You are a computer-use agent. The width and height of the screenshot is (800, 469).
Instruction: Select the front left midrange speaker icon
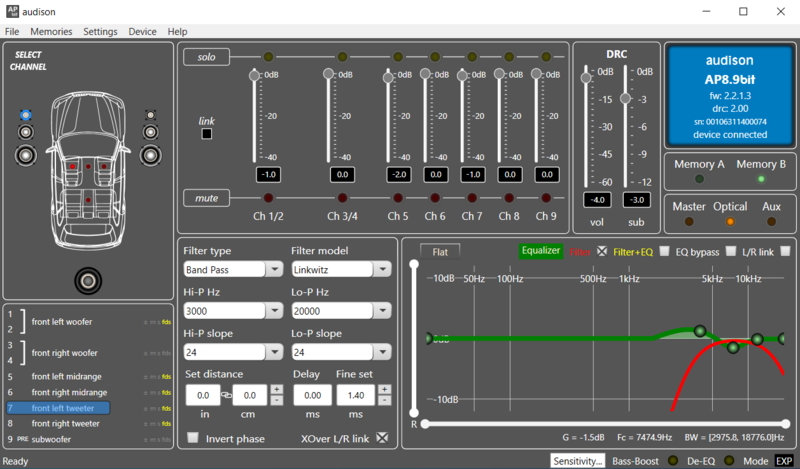pos(26,133)
